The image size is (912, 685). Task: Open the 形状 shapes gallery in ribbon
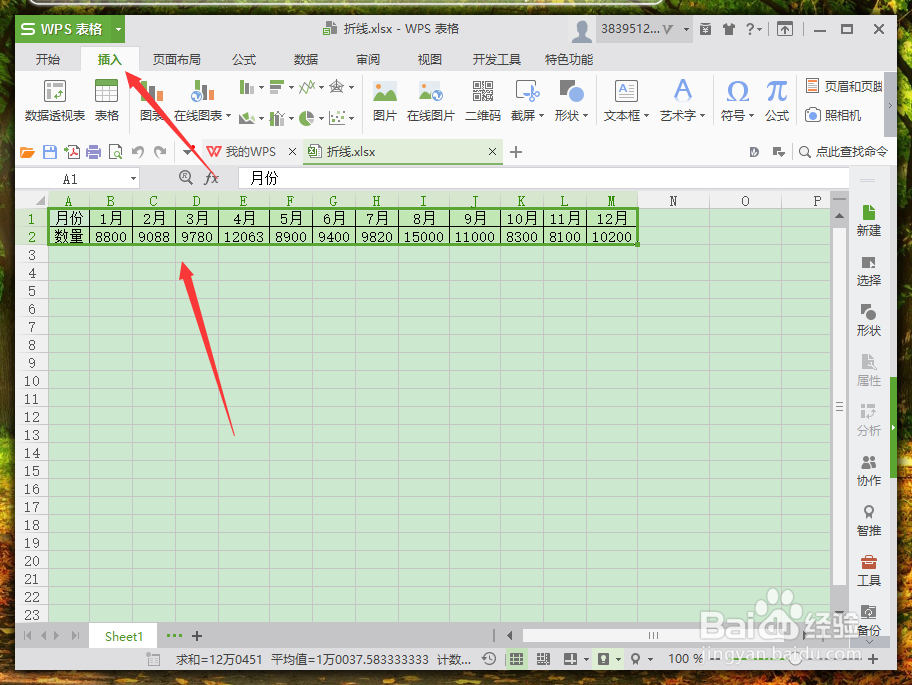coord(571,101)
